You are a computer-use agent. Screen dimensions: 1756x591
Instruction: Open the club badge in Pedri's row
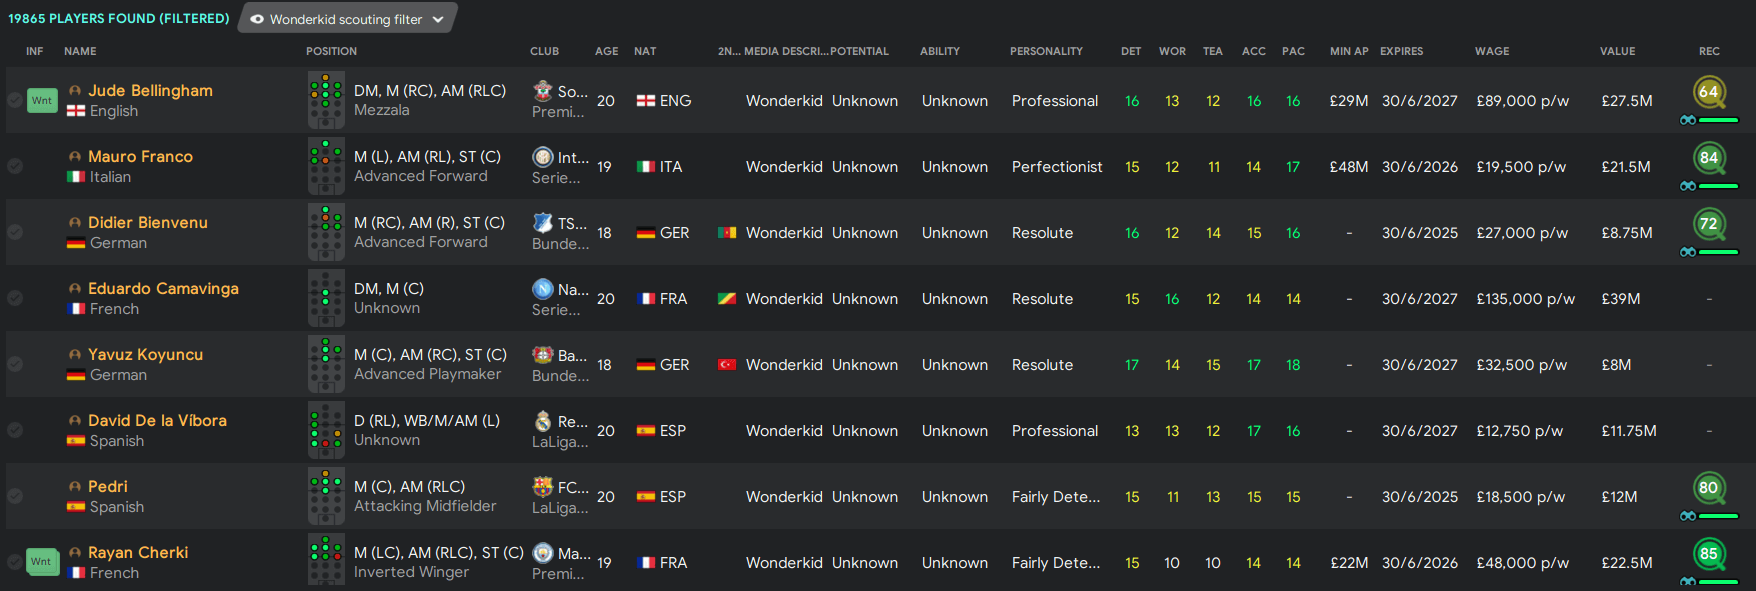click(543, 487)
